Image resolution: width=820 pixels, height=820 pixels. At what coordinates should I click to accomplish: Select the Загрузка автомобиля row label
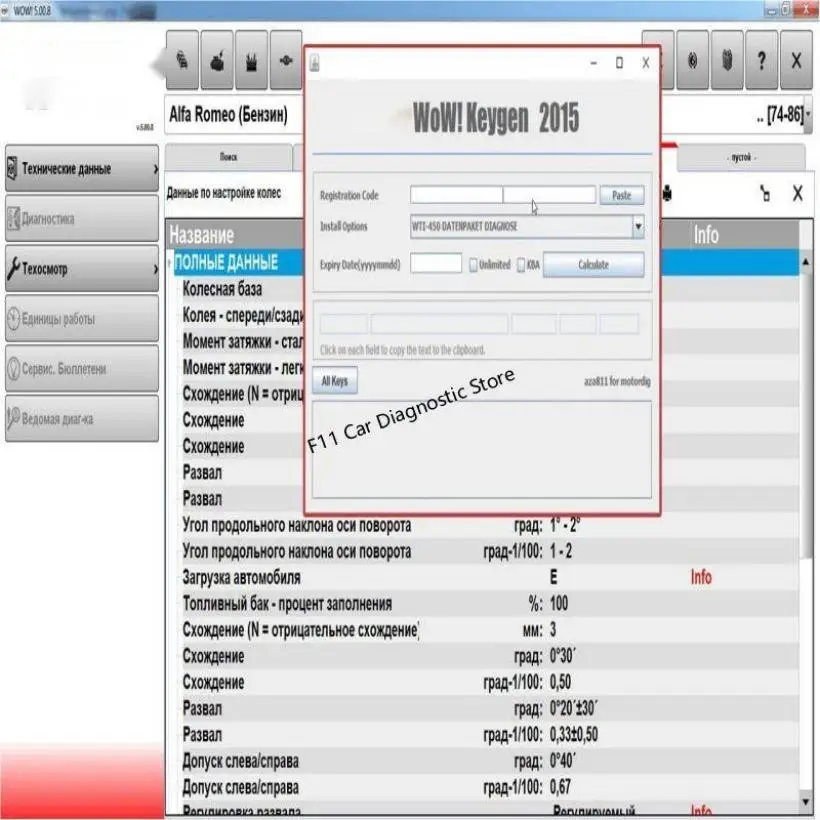[241, 578]
